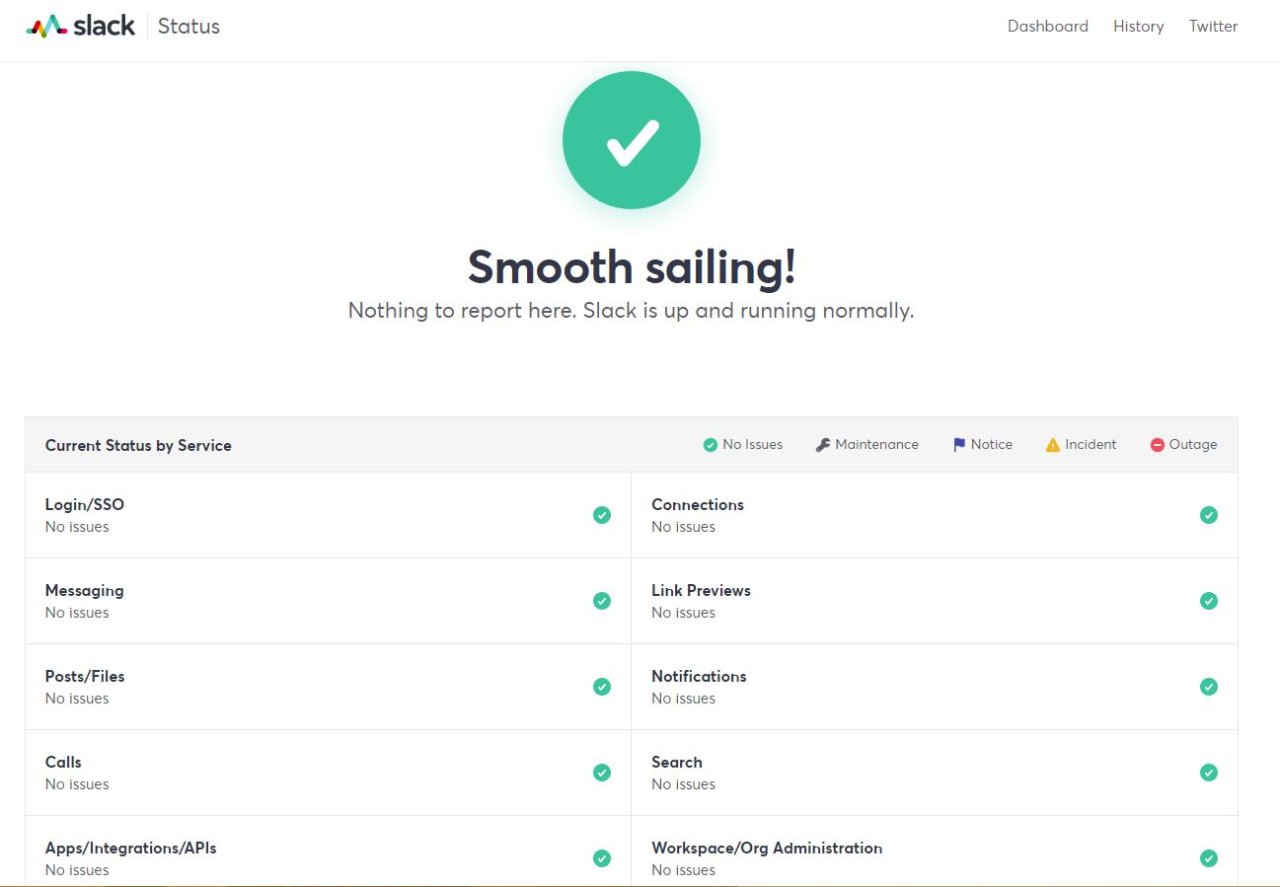Click the Maintenance wrench icon in legend
This screenshot has height=887, width=1280.
pos(823,445)
